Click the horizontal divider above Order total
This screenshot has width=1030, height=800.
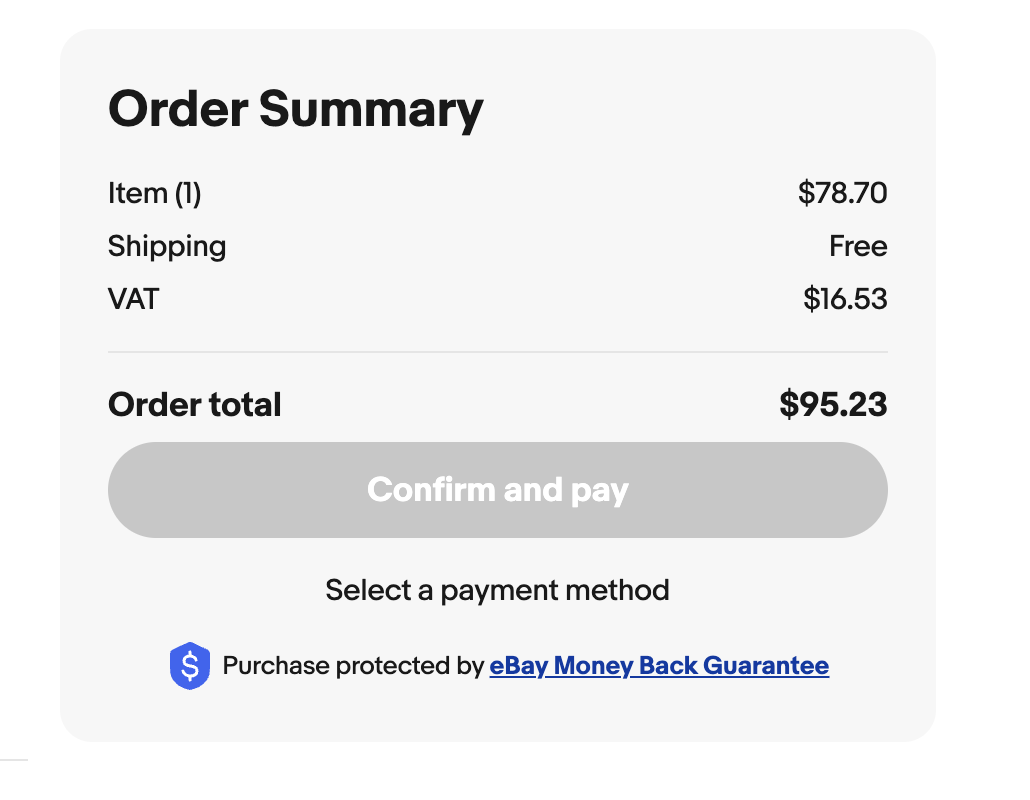point(497,352)
